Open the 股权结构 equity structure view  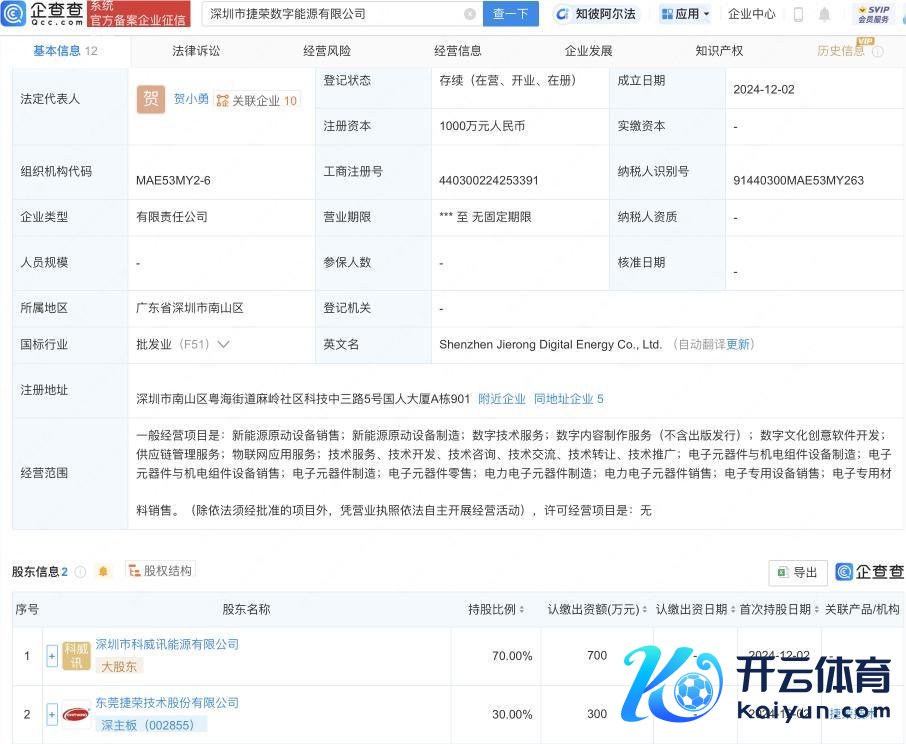tap(159, 571)
